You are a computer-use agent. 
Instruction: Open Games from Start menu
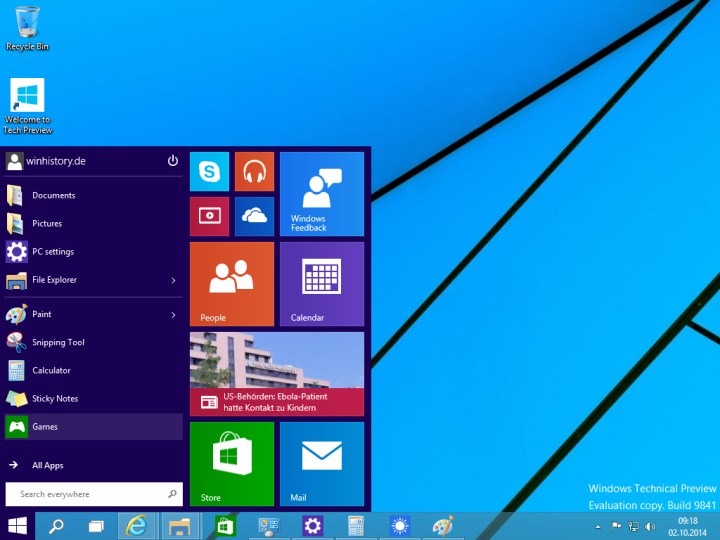point(94,427)
